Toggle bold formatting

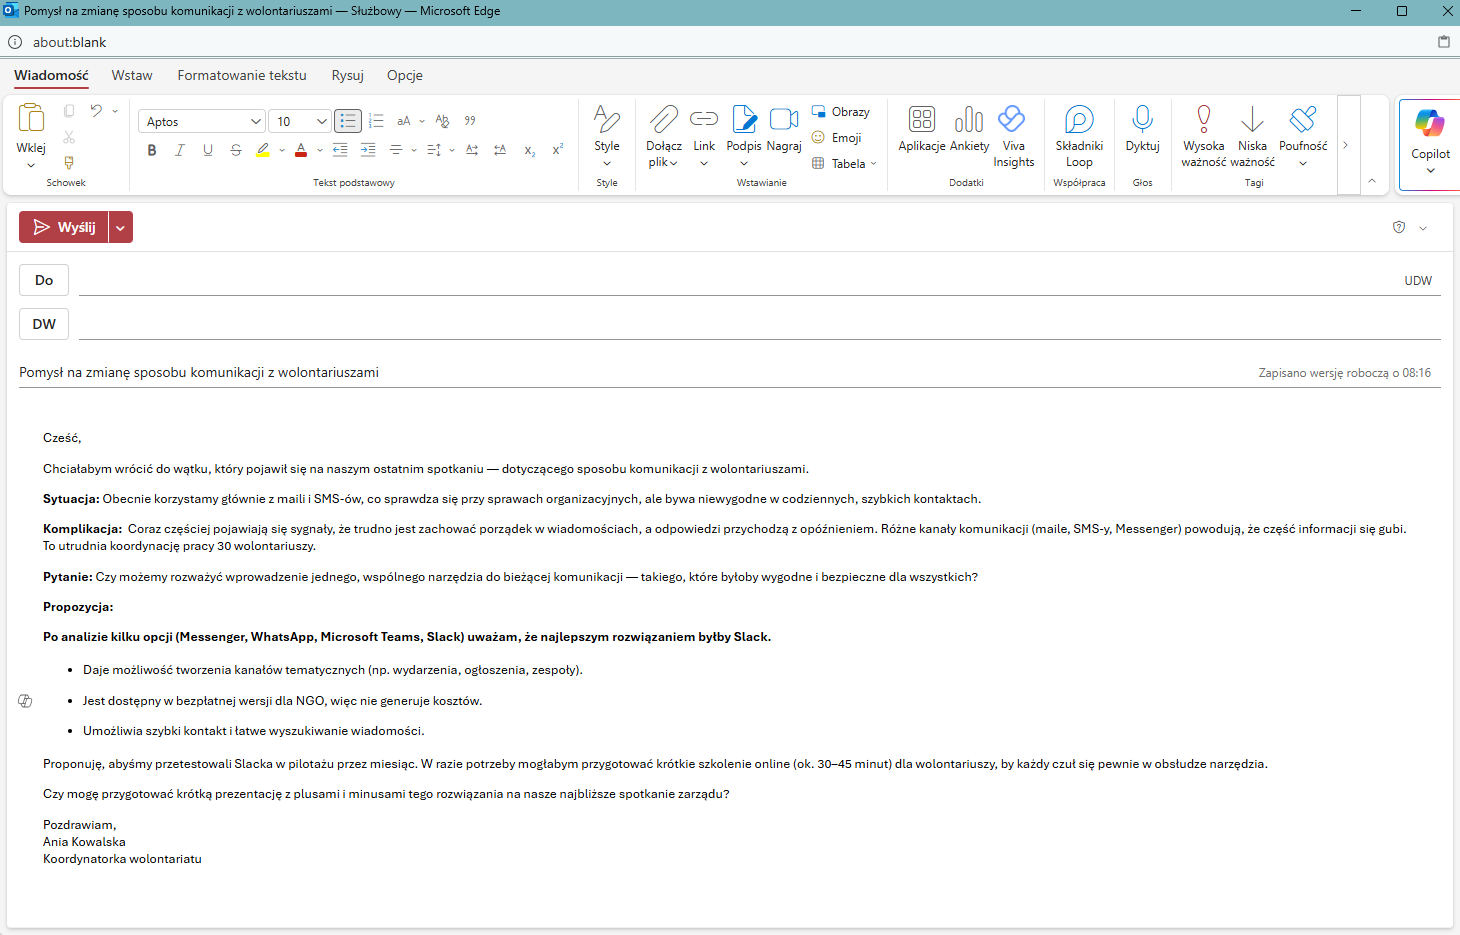[152, 150]
